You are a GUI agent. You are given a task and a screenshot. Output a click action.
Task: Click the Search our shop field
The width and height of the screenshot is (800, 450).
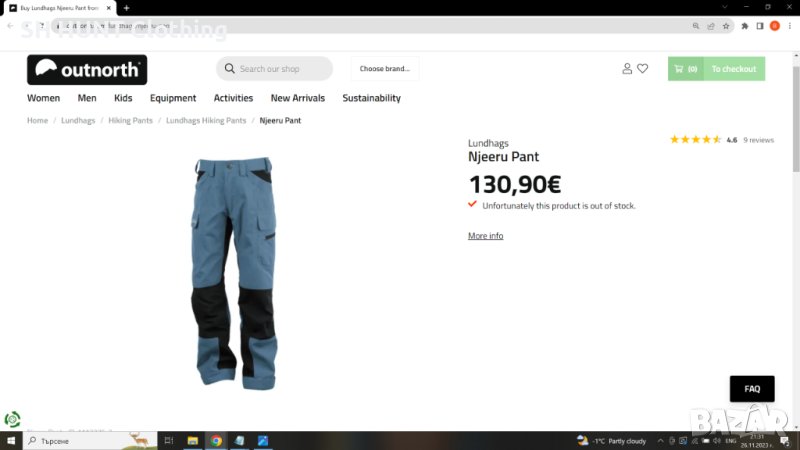[274, 69]
